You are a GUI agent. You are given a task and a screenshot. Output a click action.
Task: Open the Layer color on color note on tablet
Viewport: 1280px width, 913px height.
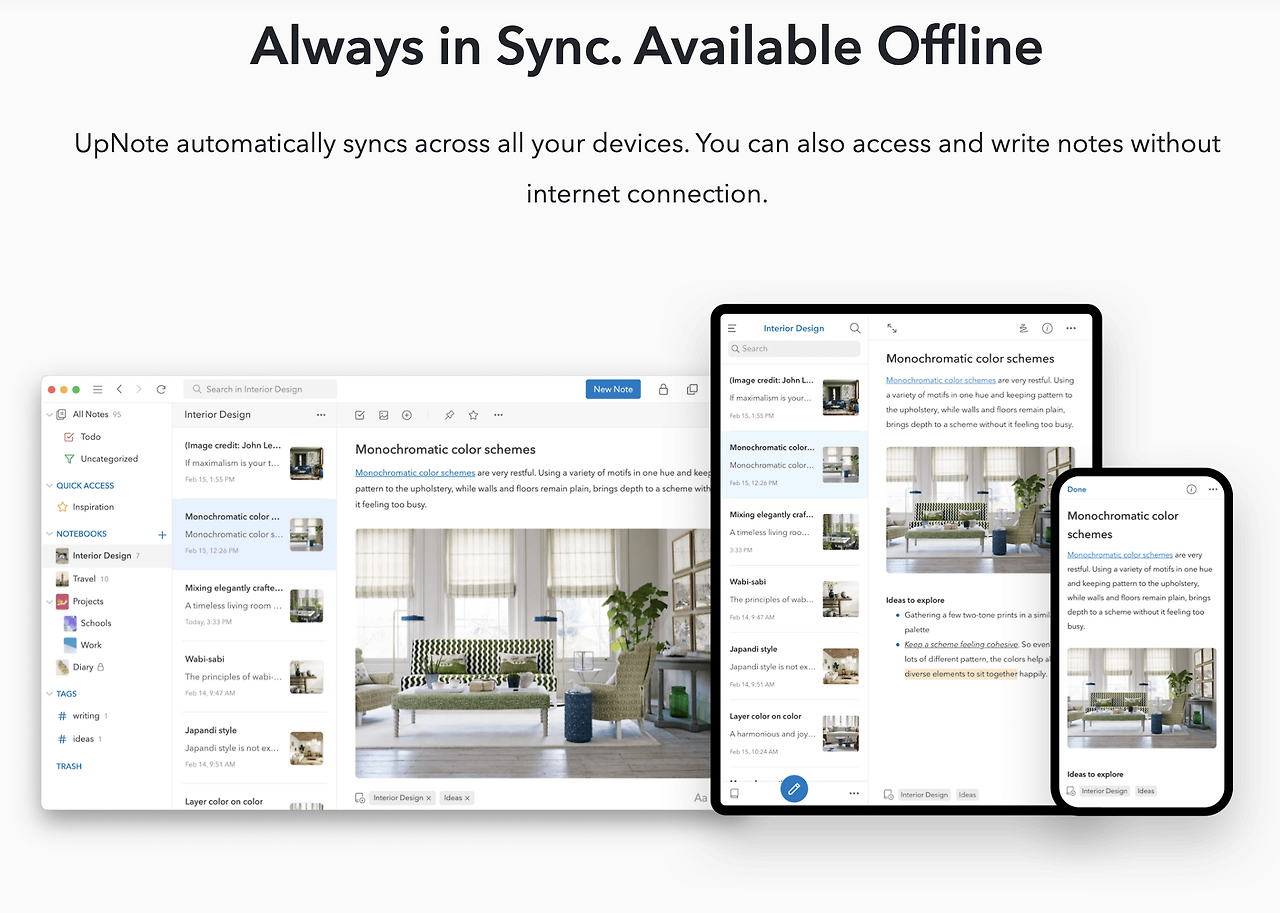(x=794, y=733)
